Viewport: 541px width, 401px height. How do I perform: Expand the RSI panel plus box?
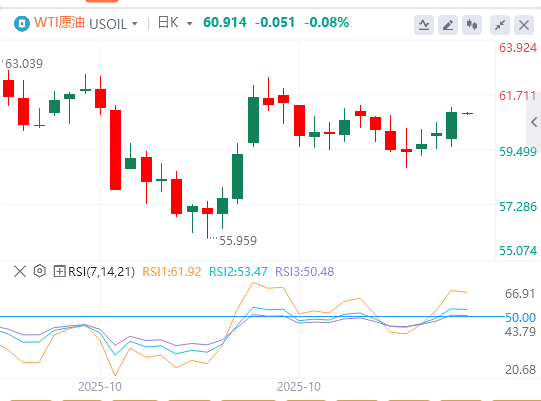pos(59,271)
